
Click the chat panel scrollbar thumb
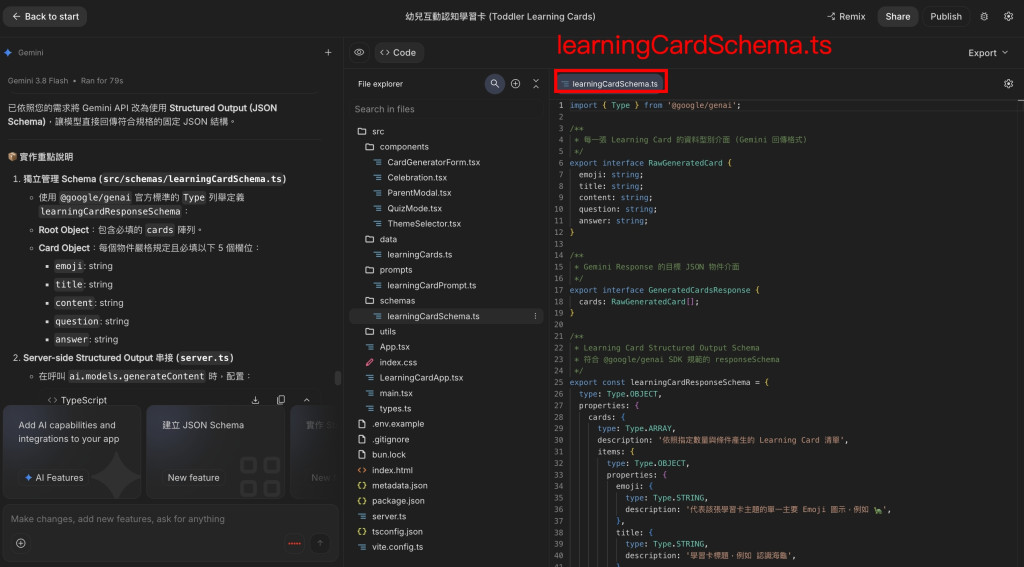click(338, 378)
